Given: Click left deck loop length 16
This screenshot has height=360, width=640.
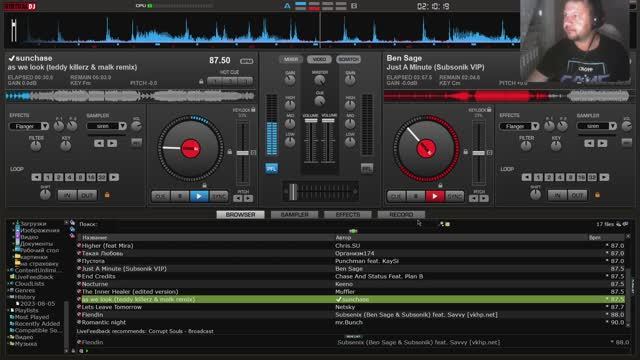Looking at the screenshot, I should tap(91, 177).
